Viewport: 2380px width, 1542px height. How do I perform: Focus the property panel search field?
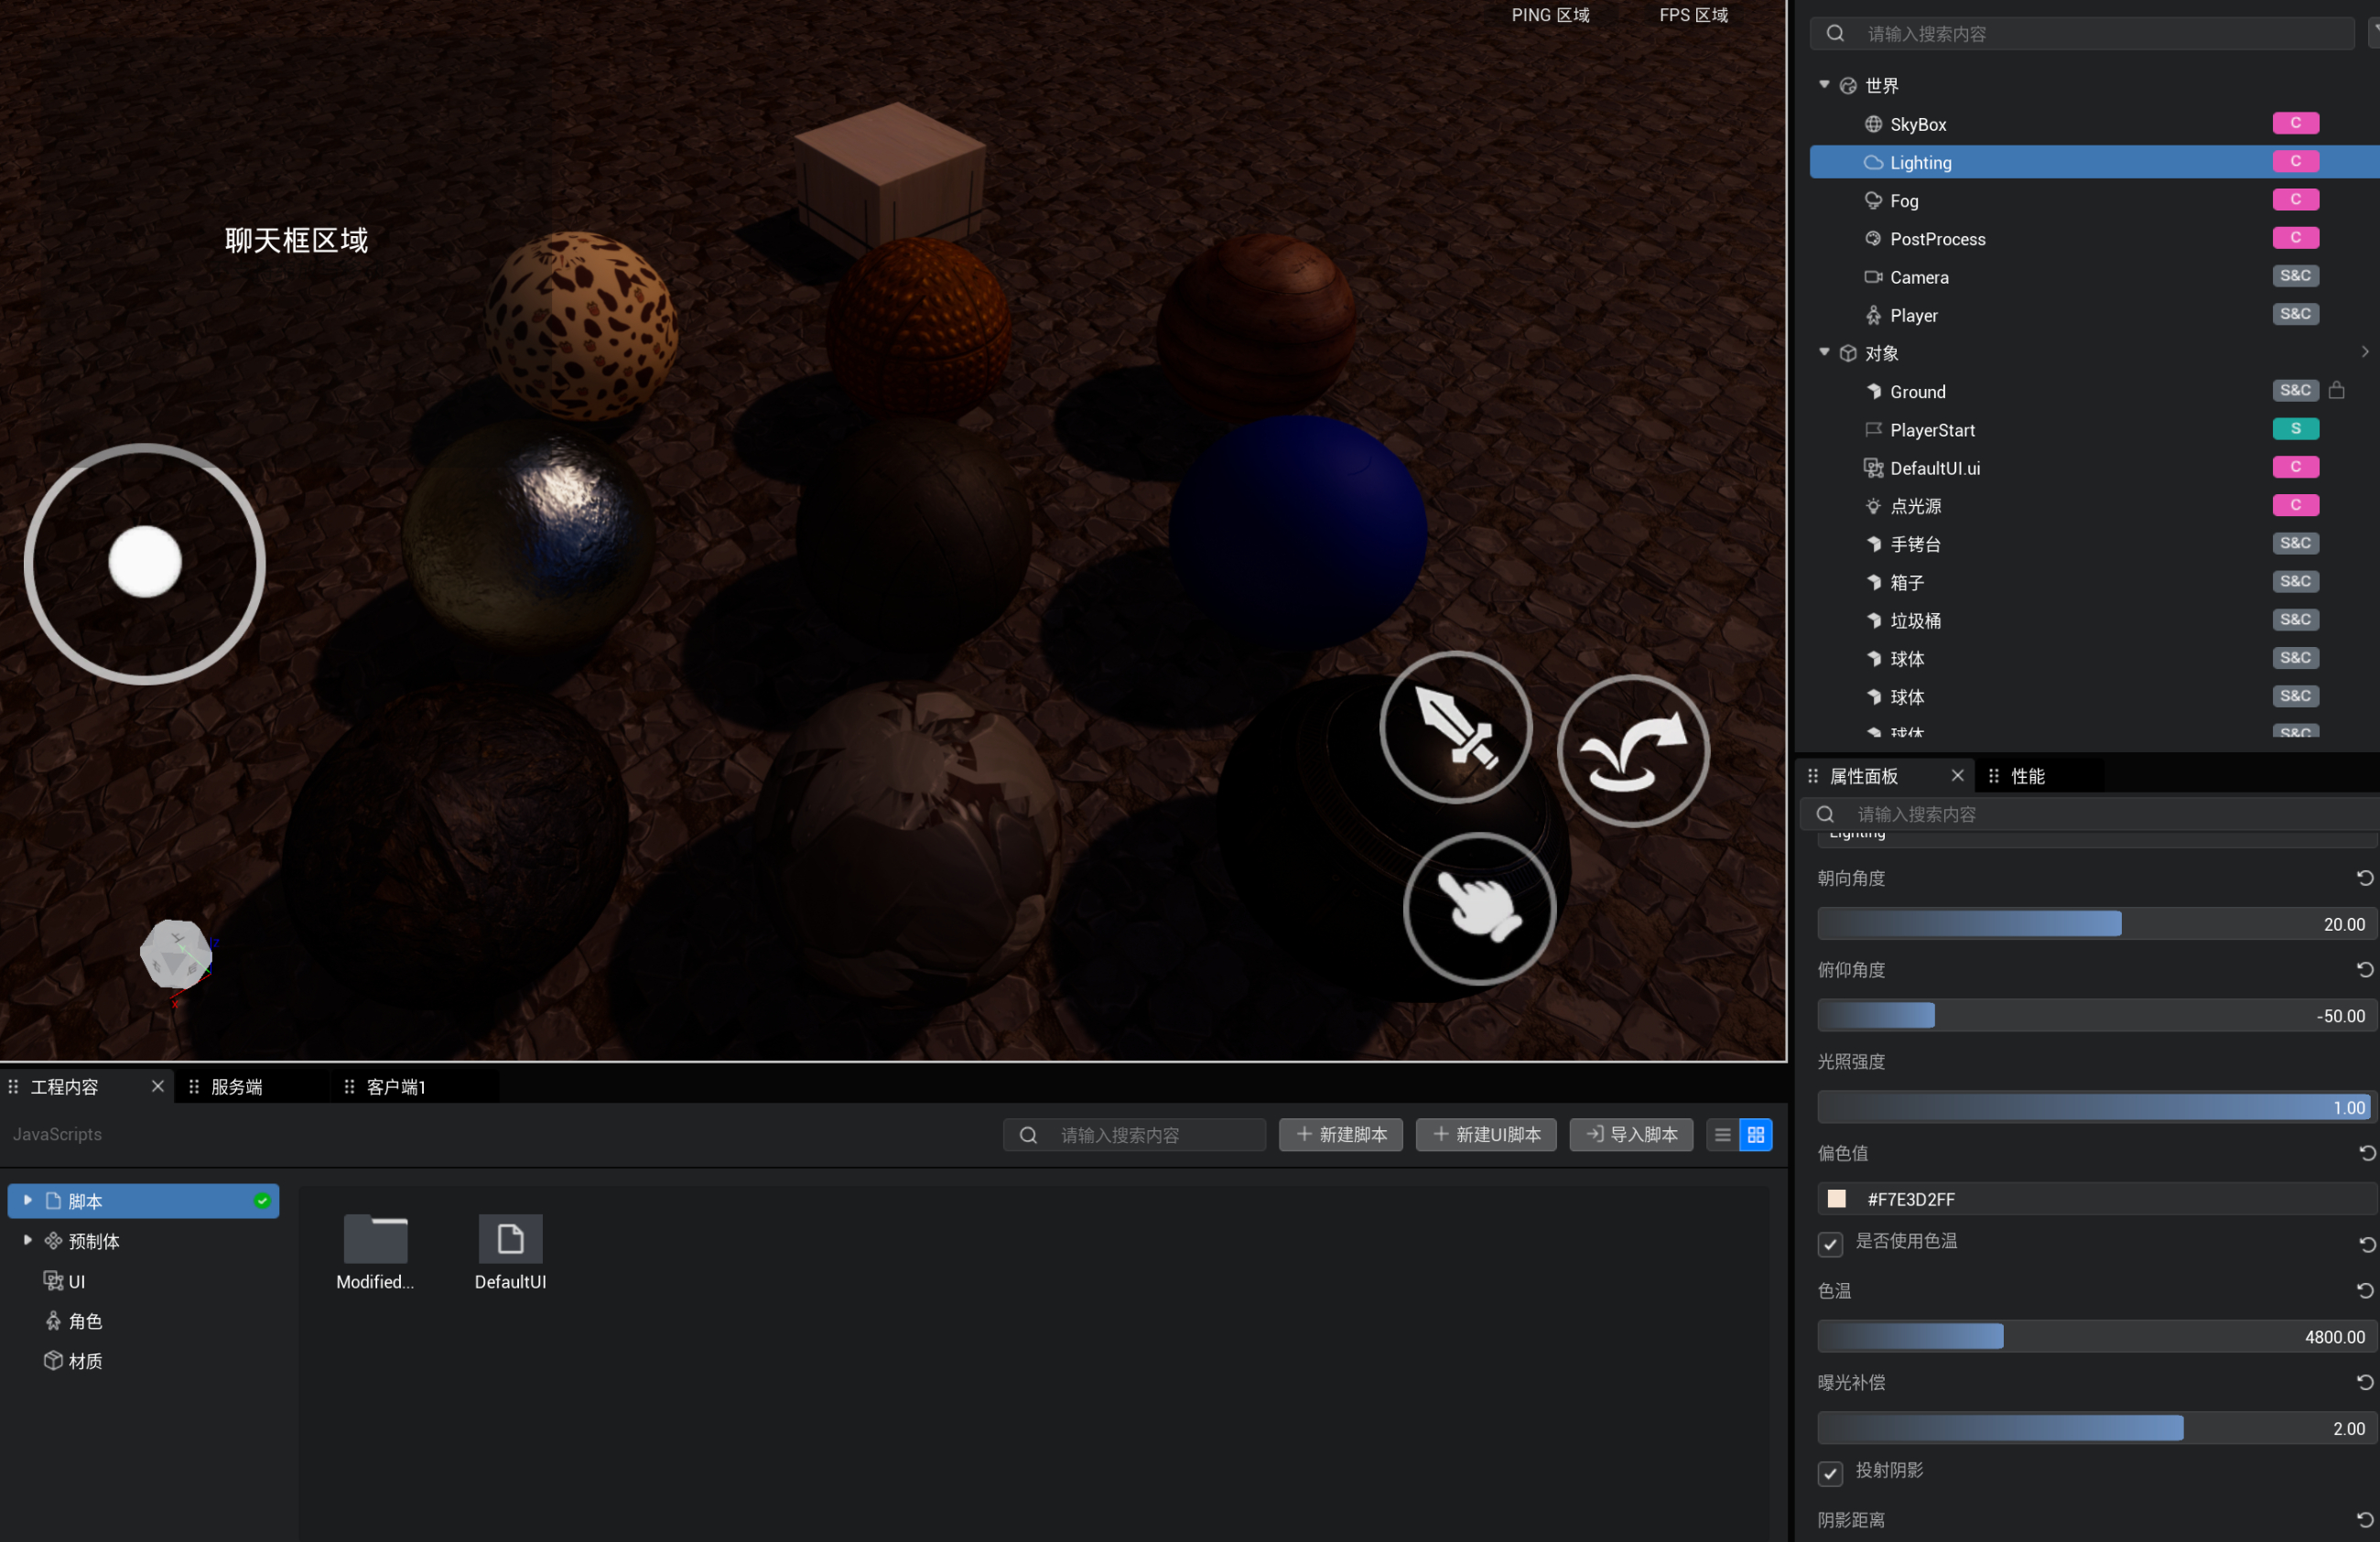point(2090,814)
